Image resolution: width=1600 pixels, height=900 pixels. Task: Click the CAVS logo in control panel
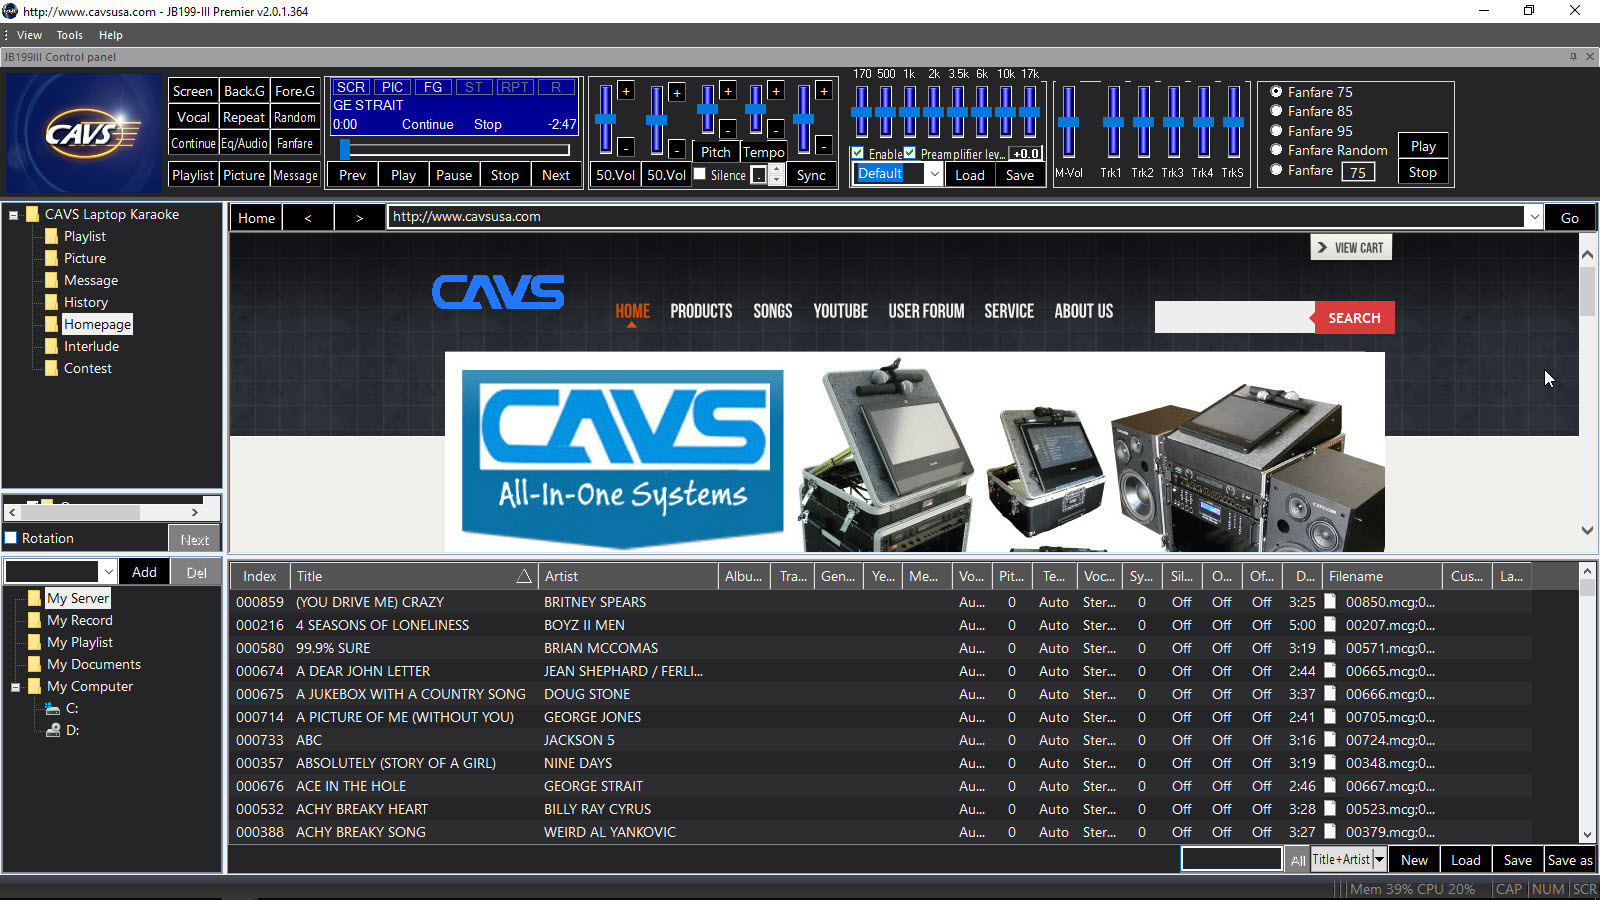tap(83, 133)
